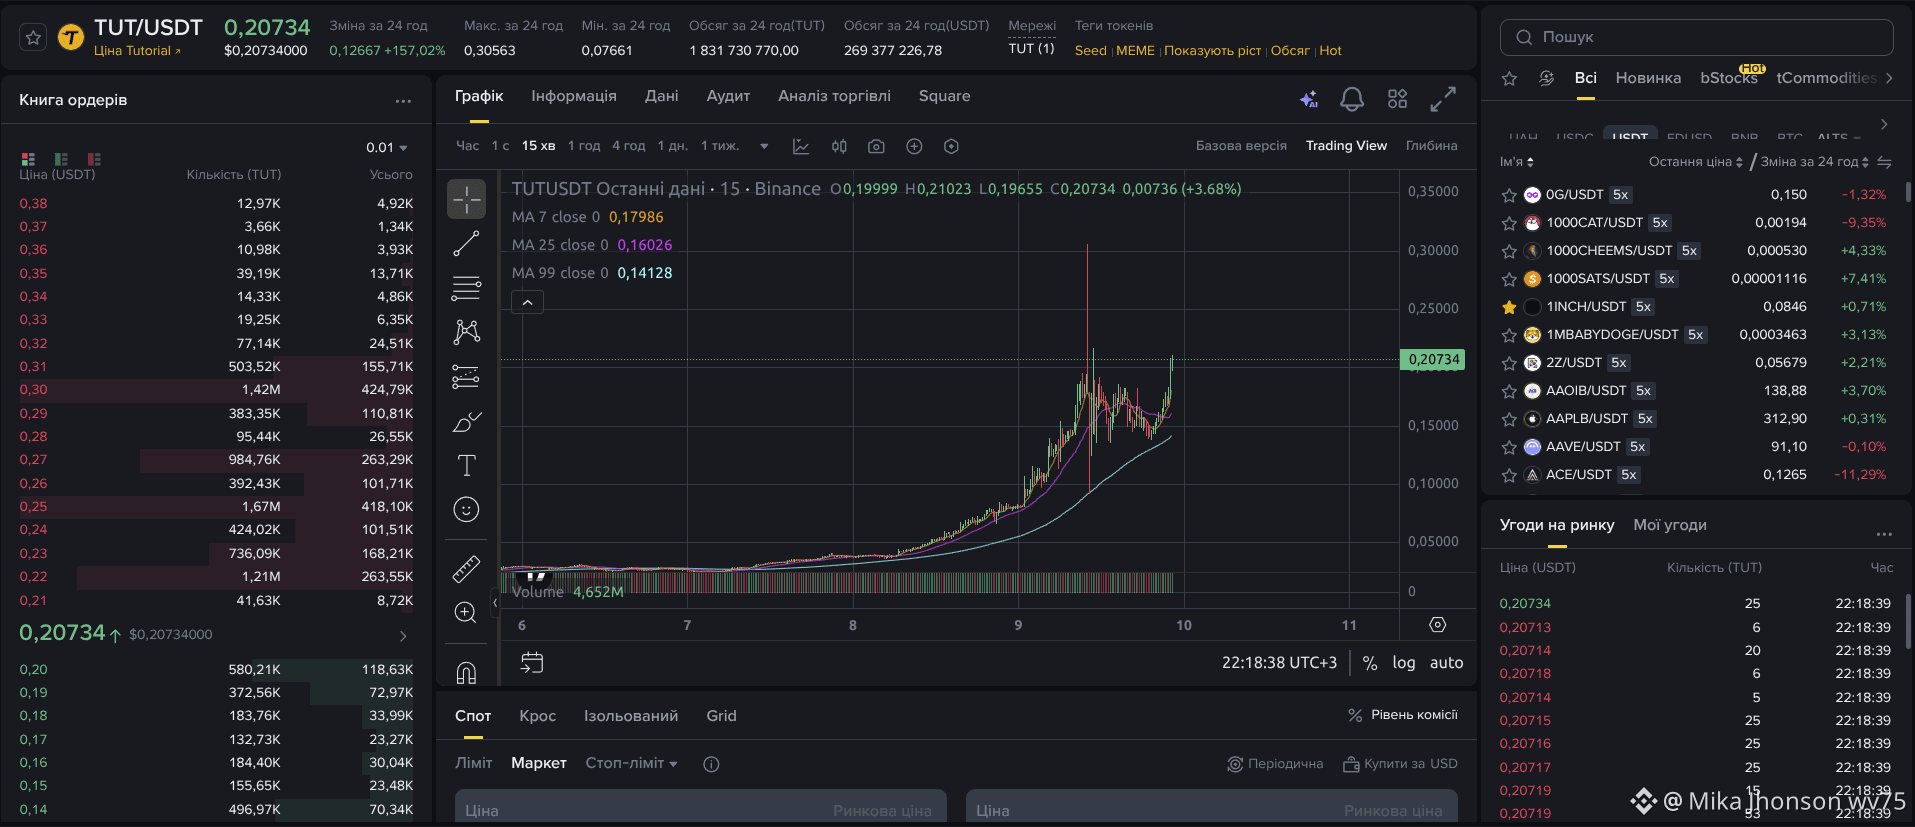This screenshot has width=1915, height=827.
Task: Expand the market tabs with the right chevron
Action: click(1888, 78)
